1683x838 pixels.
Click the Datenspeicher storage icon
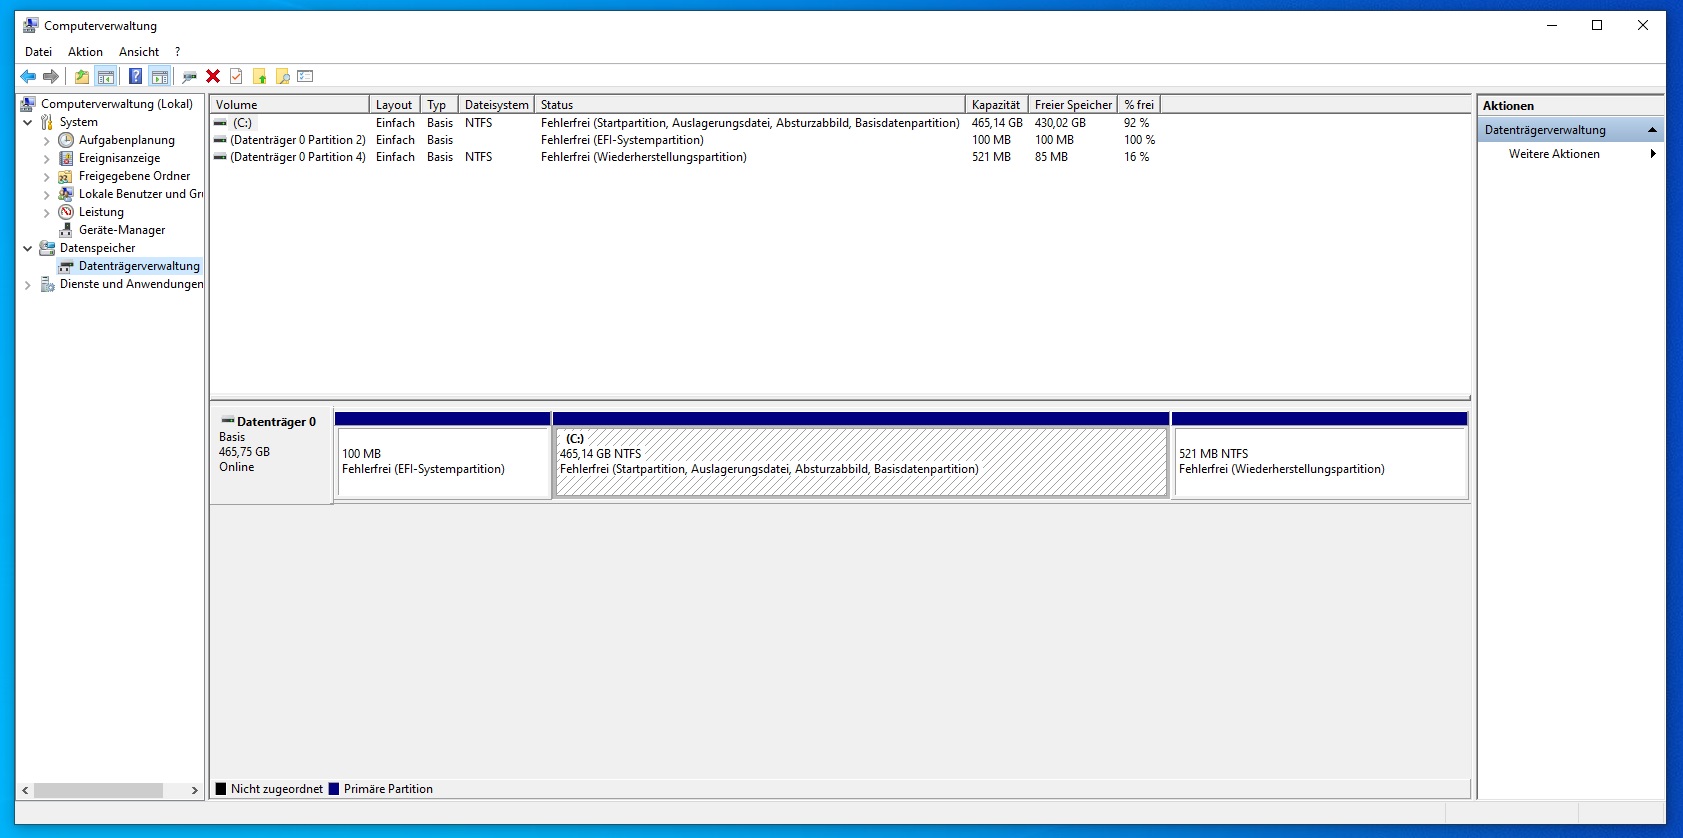pos(47,248)
